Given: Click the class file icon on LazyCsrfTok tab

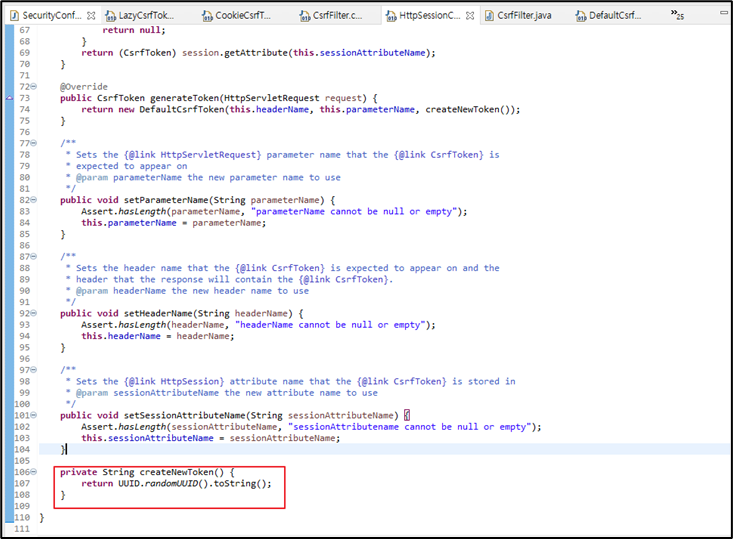Looking at the screenshot, I should tap(111, 16).
